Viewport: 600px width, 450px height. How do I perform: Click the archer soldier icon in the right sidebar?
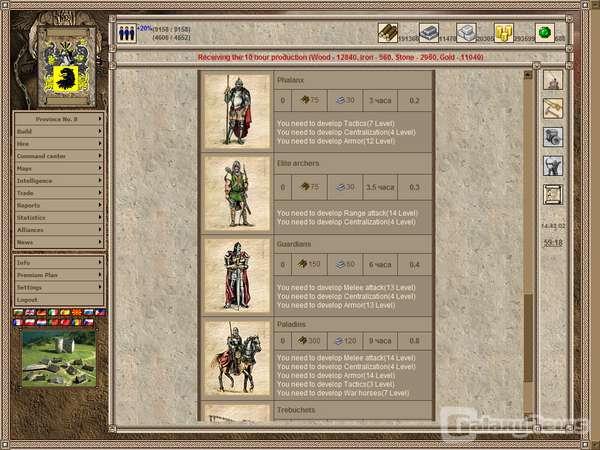(553, 166)
